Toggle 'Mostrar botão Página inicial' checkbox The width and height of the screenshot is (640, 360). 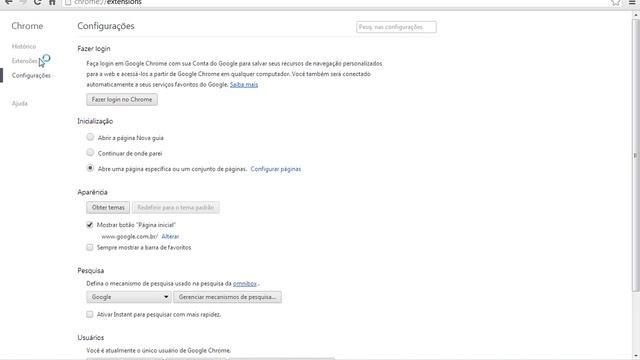(x=90, y=225)
